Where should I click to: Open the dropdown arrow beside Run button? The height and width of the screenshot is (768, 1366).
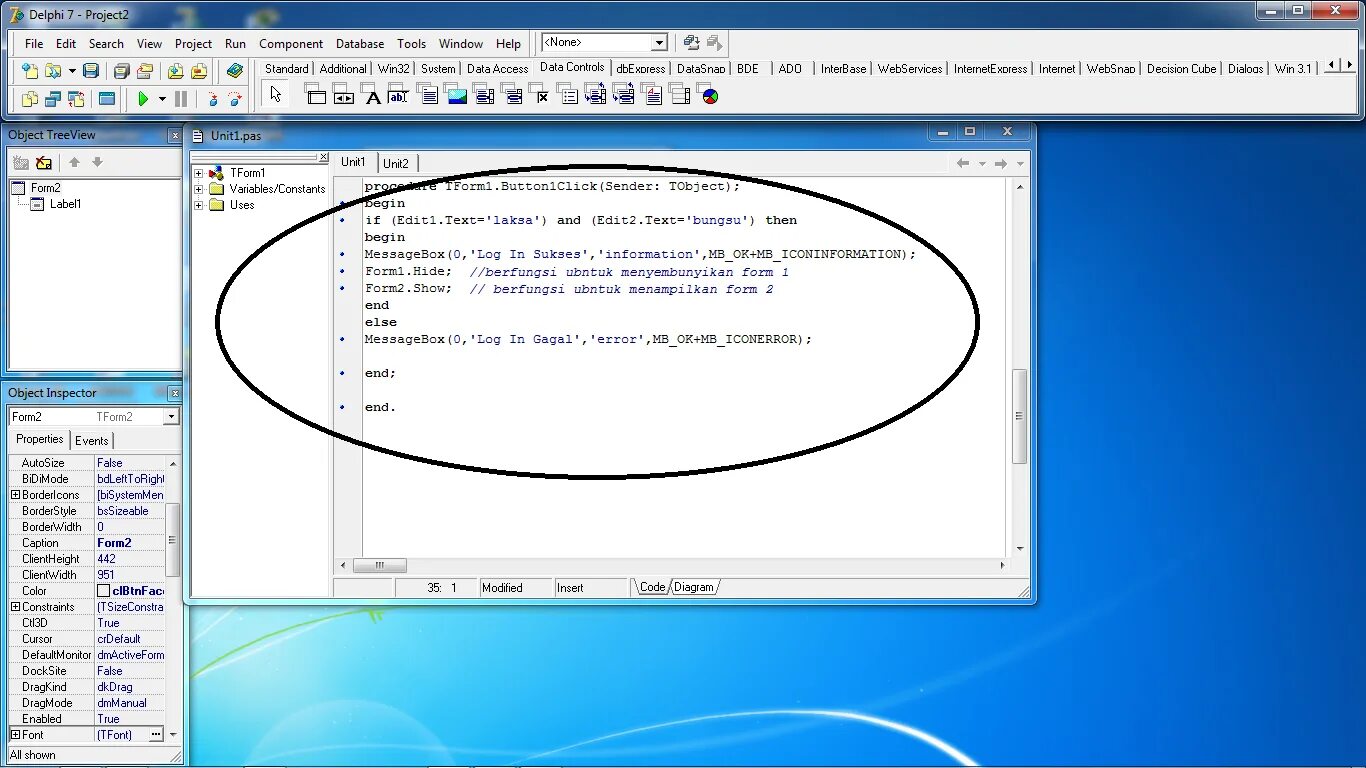(162, 99)
